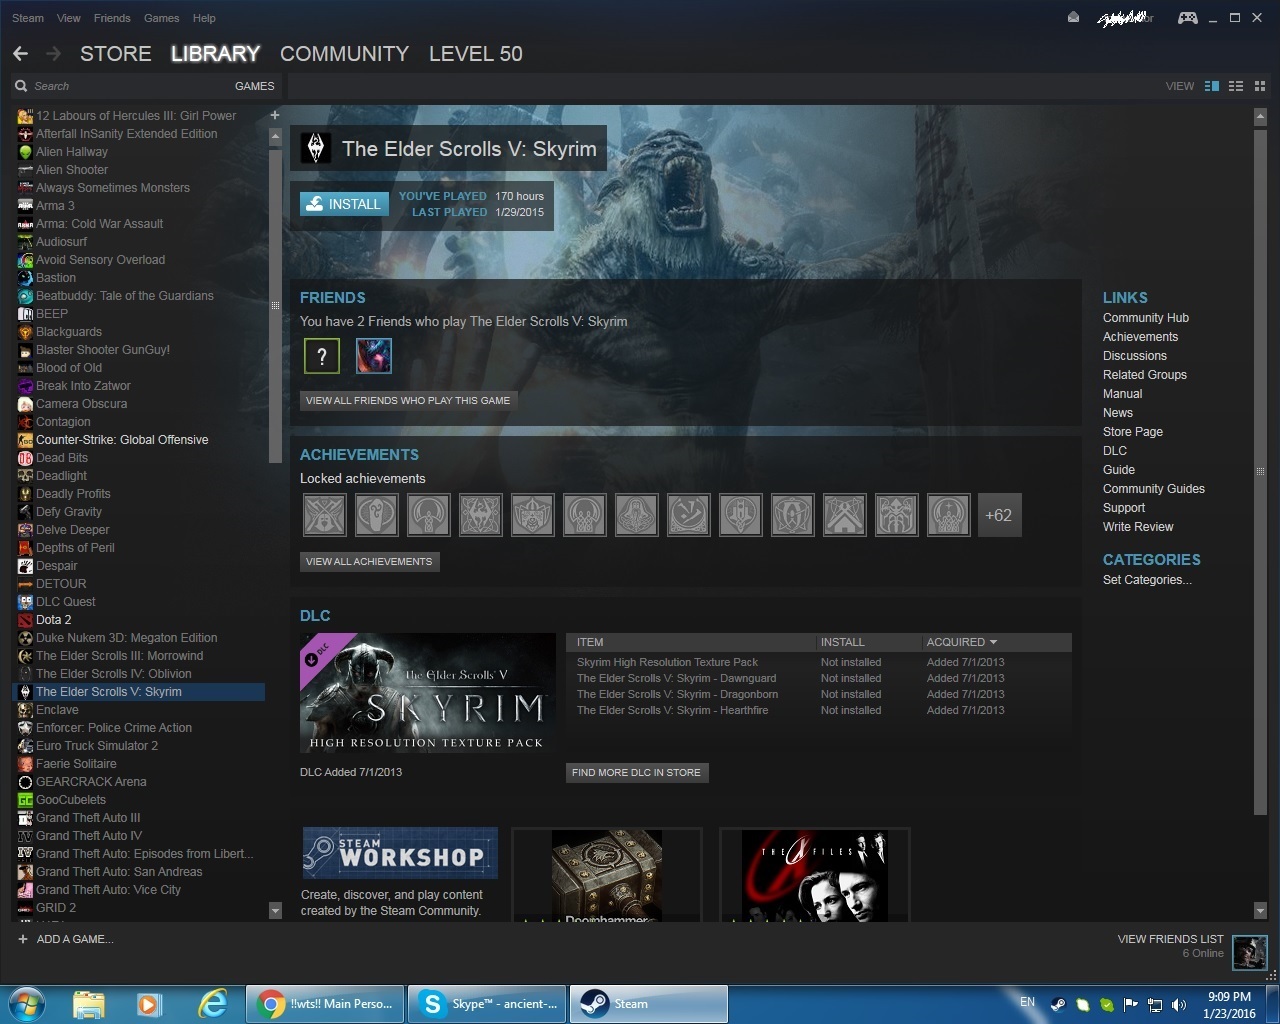Sort DLC by ACQUIRED column
The image size is (1280, 1024).
point(961,642)
